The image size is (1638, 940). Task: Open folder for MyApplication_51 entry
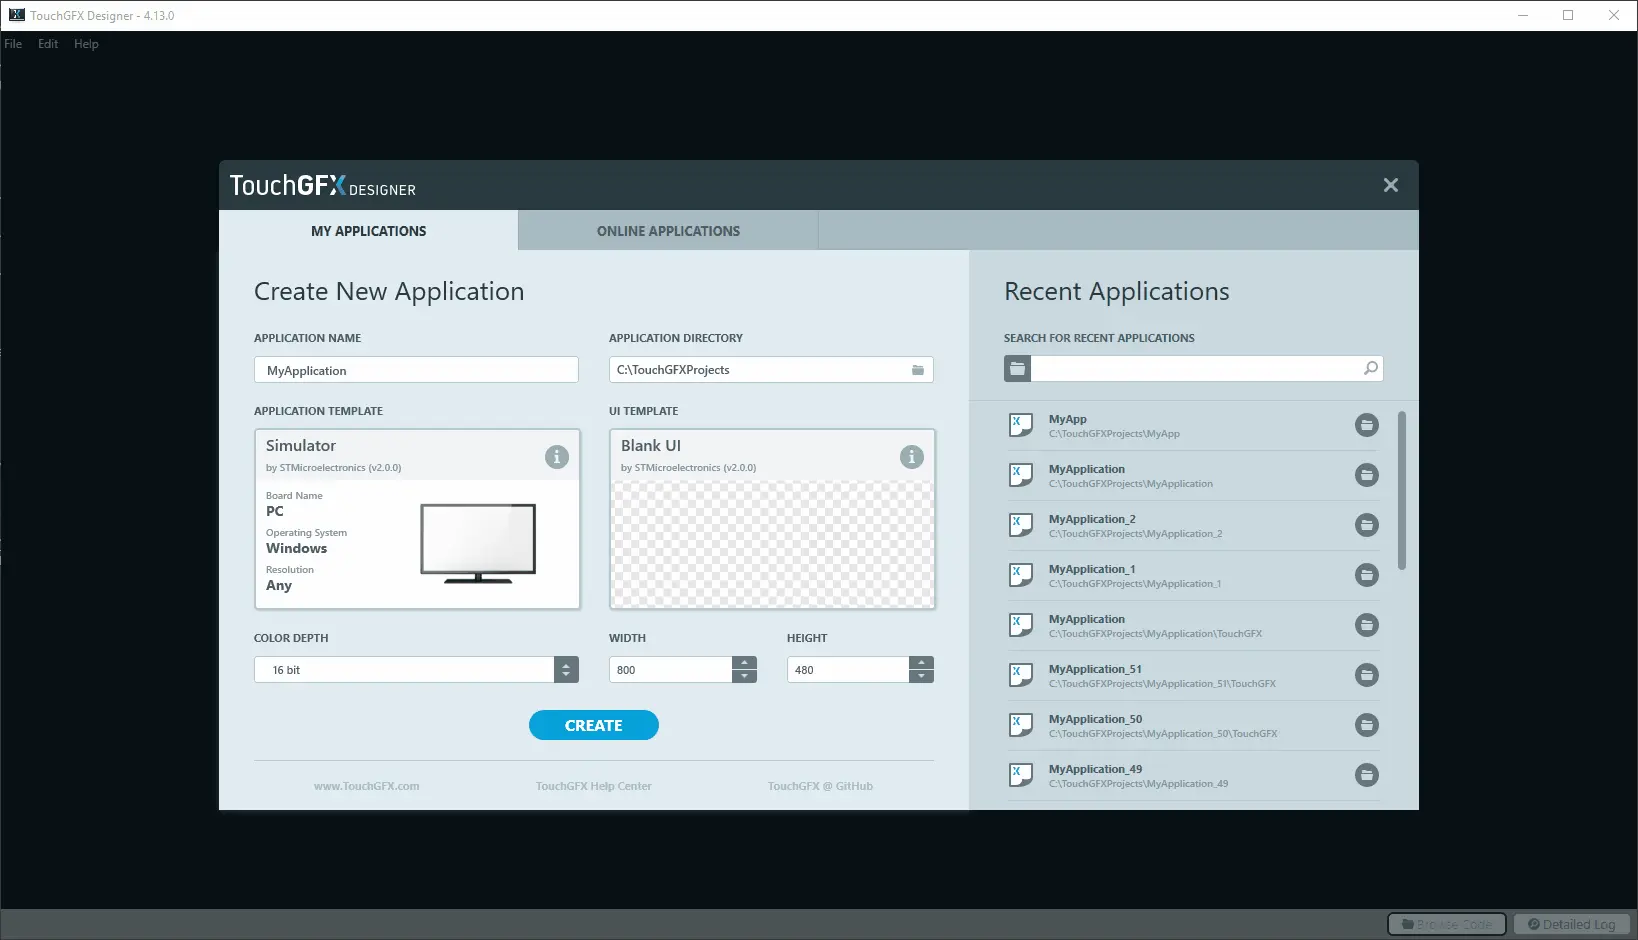pos(1367,675)
